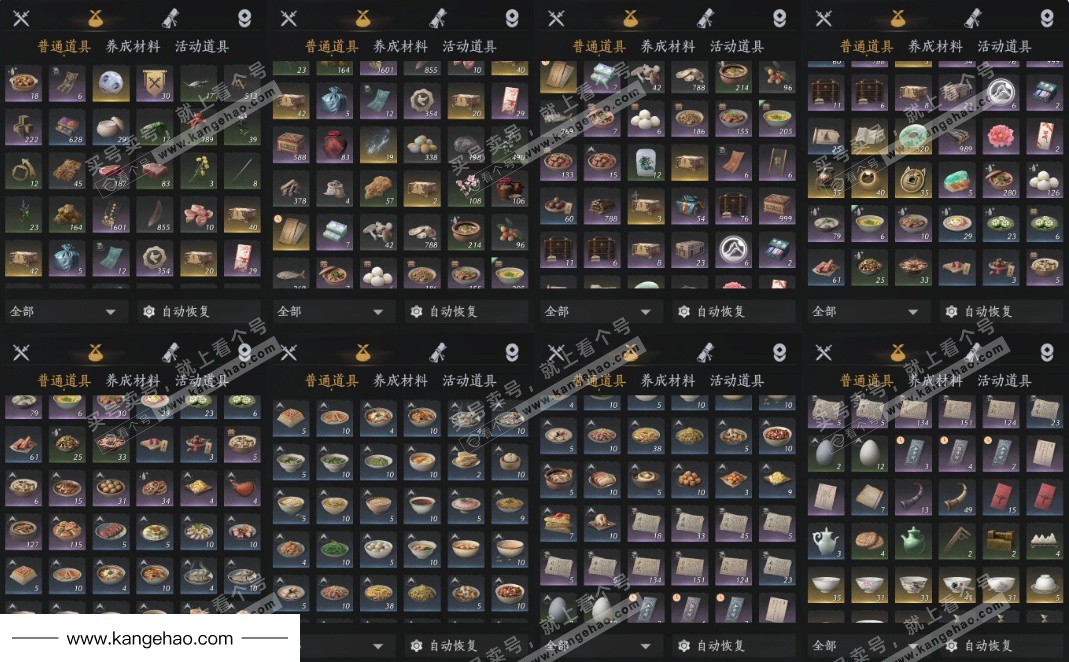This screenshot has width=1069, height=662.
Task: Select the lighter horn item with count 49
Action: 957,497
